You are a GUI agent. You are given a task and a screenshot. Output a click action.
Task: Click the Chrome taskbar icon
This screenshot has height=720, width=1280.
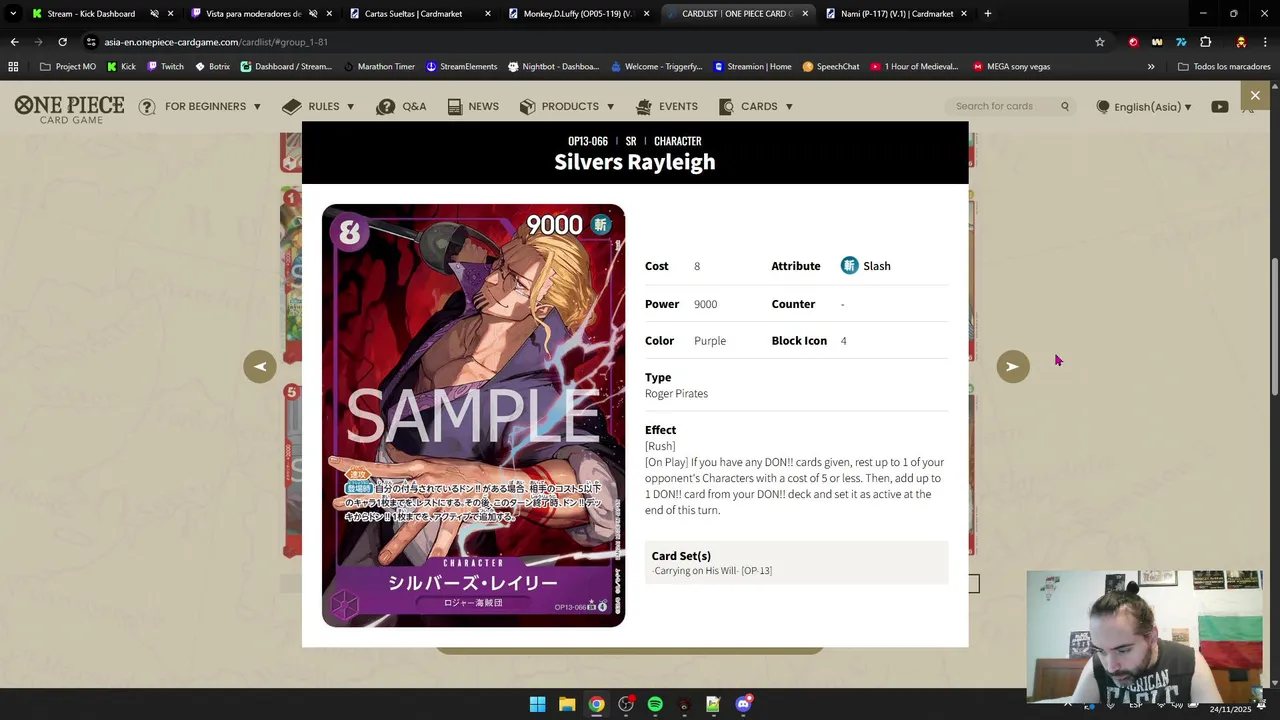pos(596,704)
